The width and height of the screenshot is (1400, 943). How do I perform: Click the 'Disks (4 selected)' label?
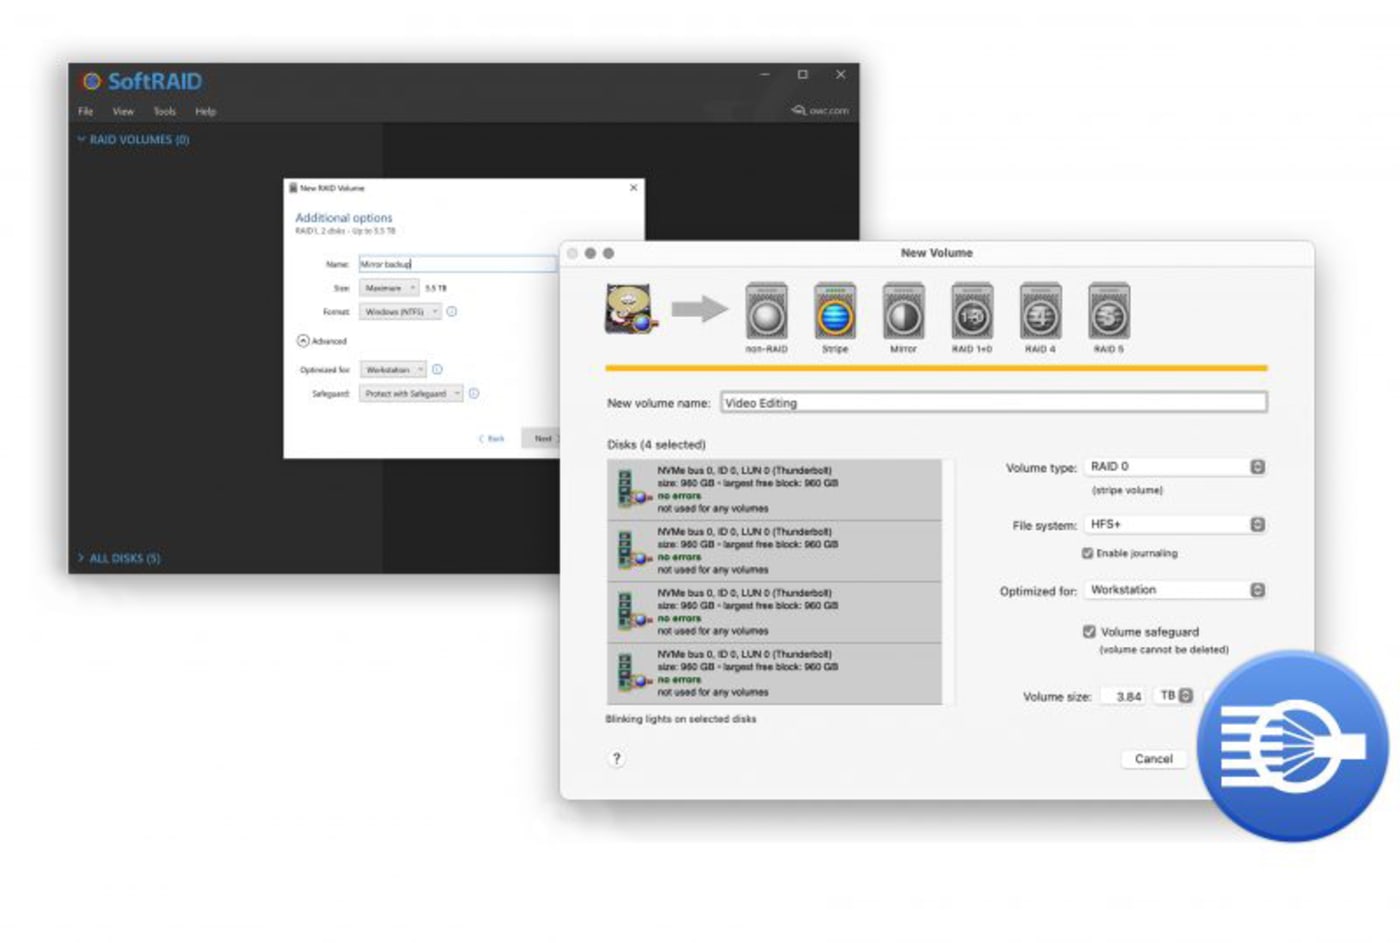(x=656, y=444)
